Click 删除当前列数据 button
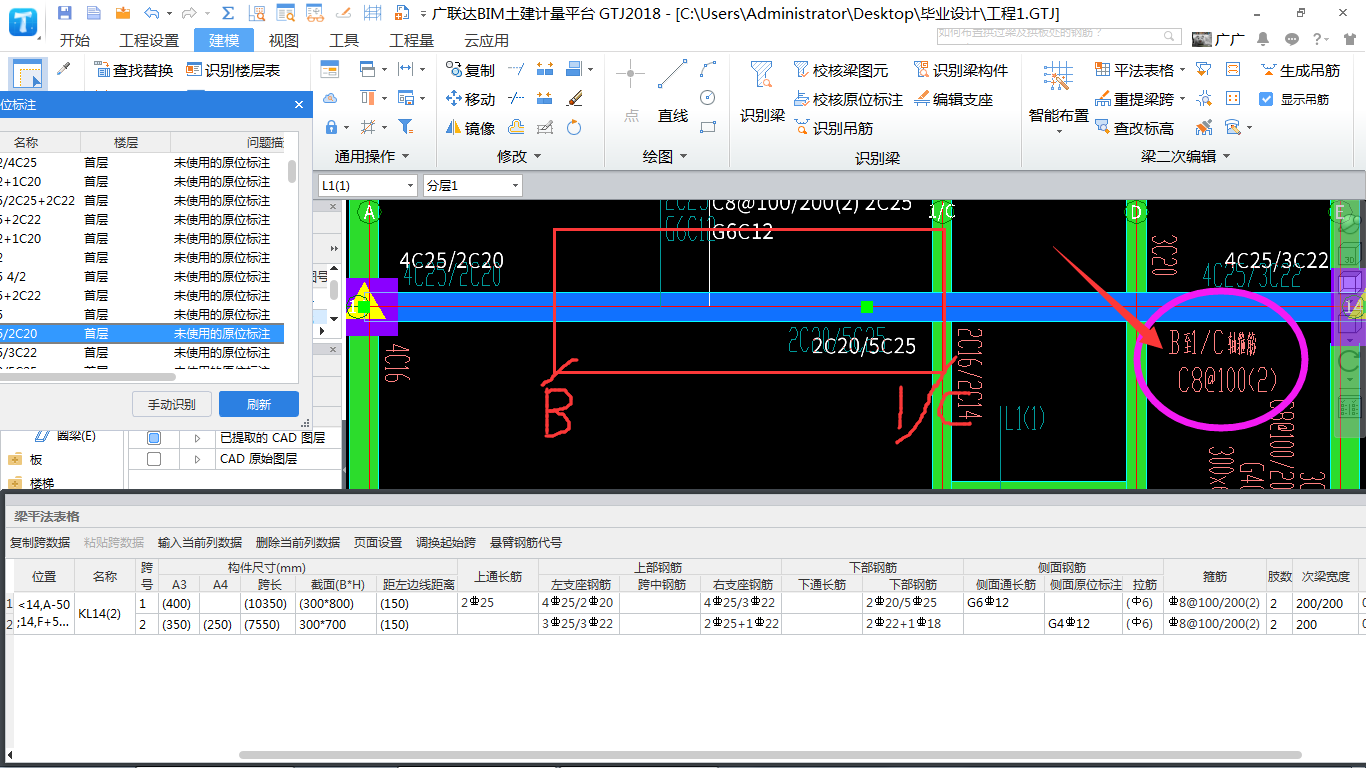This screenshot has width=1366, height=768. 298,543
